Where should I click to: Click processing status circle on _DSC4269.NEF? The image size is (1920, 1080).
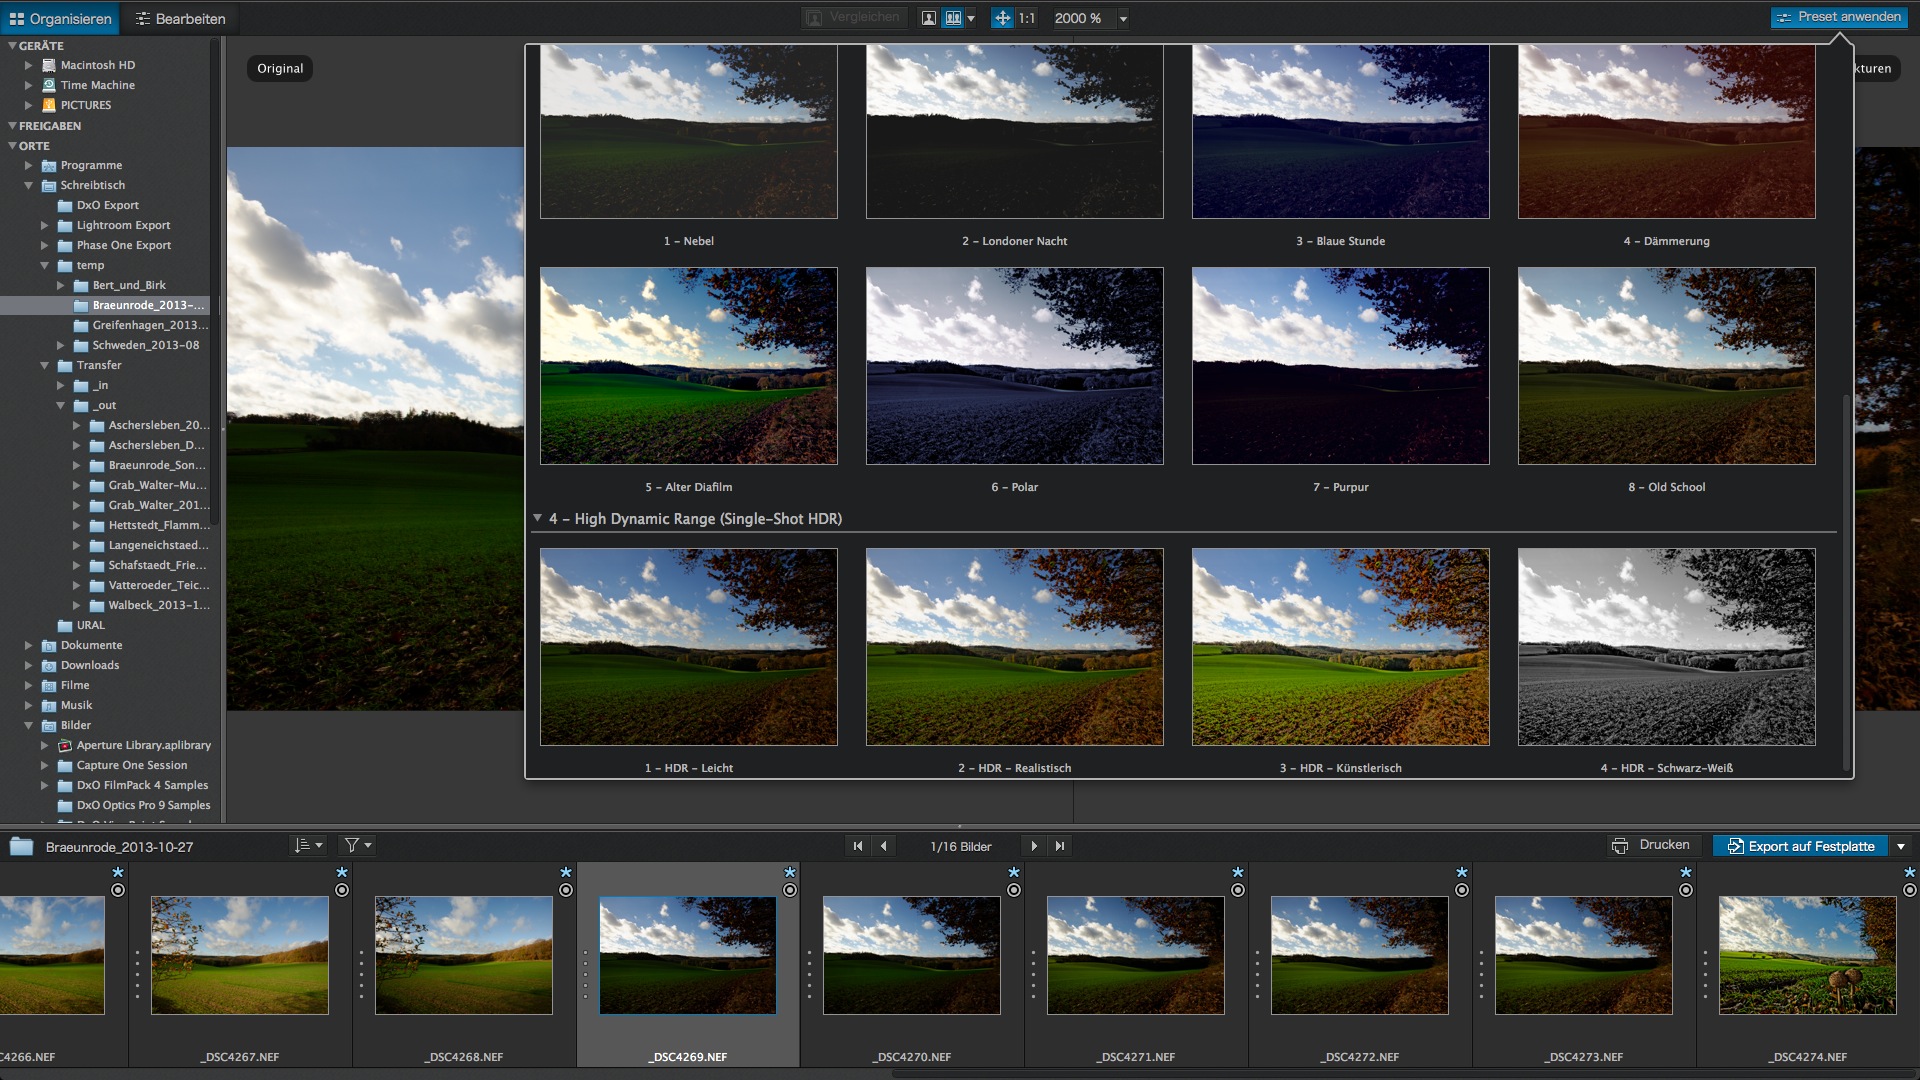[790, 890]
